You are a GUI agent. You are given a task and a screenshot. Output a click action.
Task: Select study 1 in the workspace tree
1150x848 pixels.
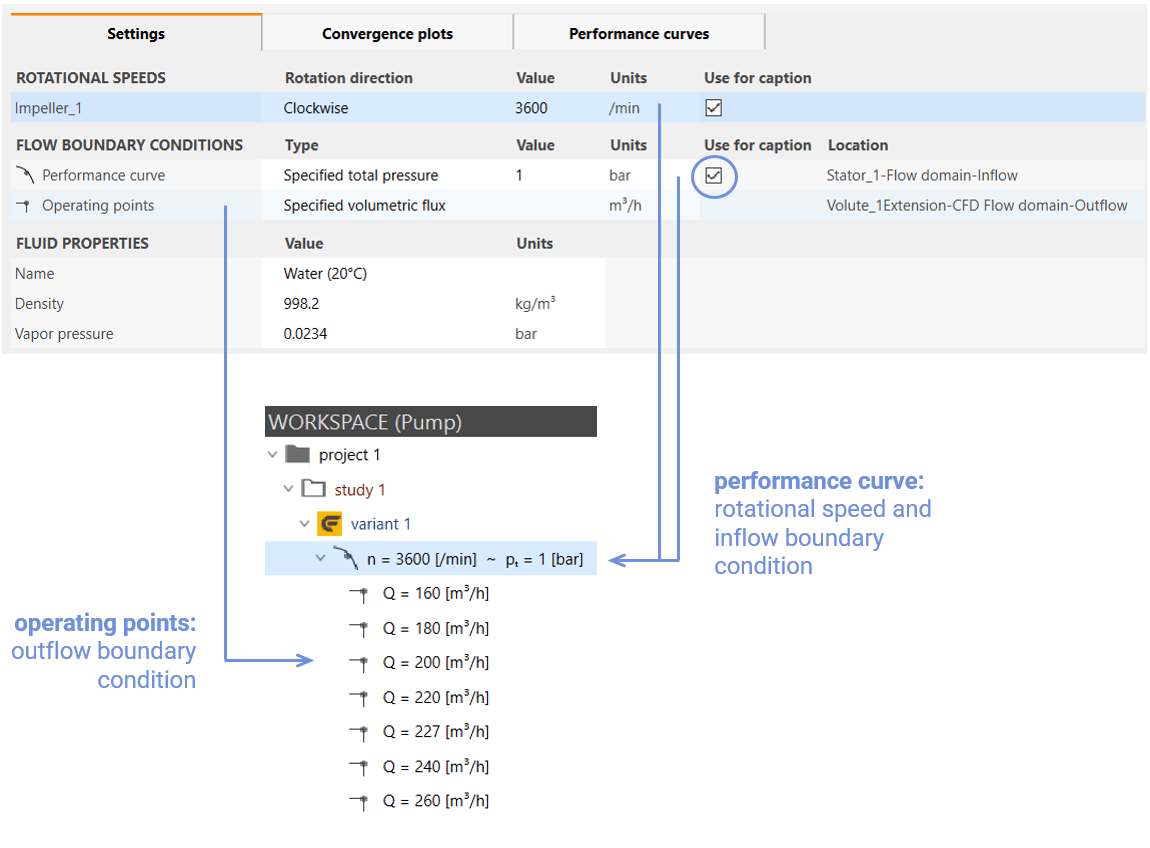pos(359,489)
